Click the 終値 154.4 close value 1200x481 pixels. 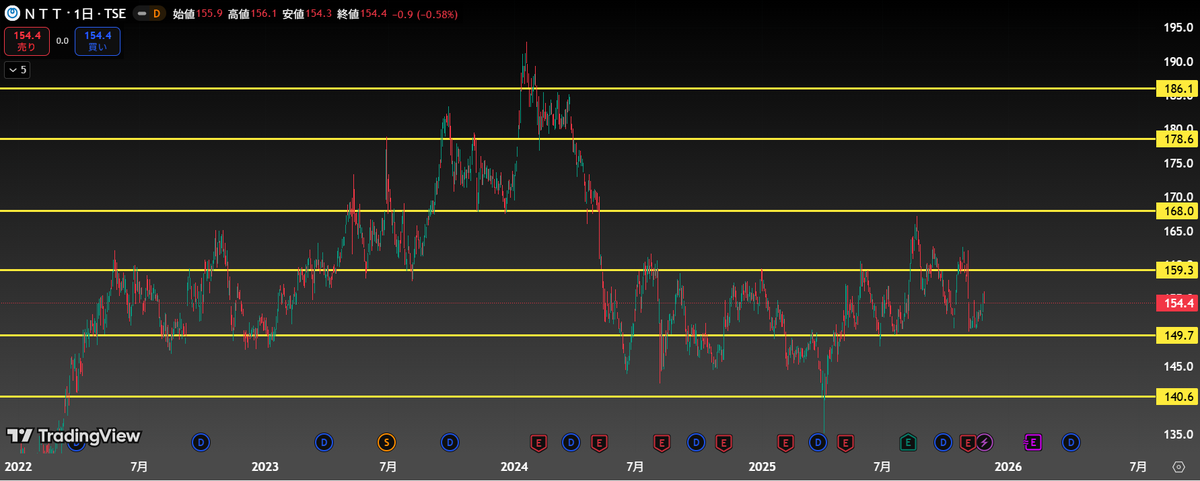[x=362, y=15]
